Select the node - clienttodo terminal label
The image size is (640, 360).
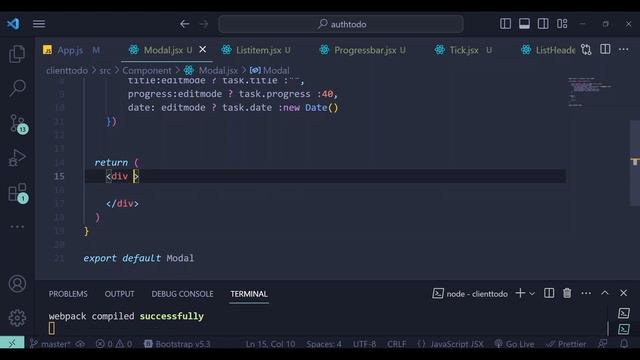(470, 294)
